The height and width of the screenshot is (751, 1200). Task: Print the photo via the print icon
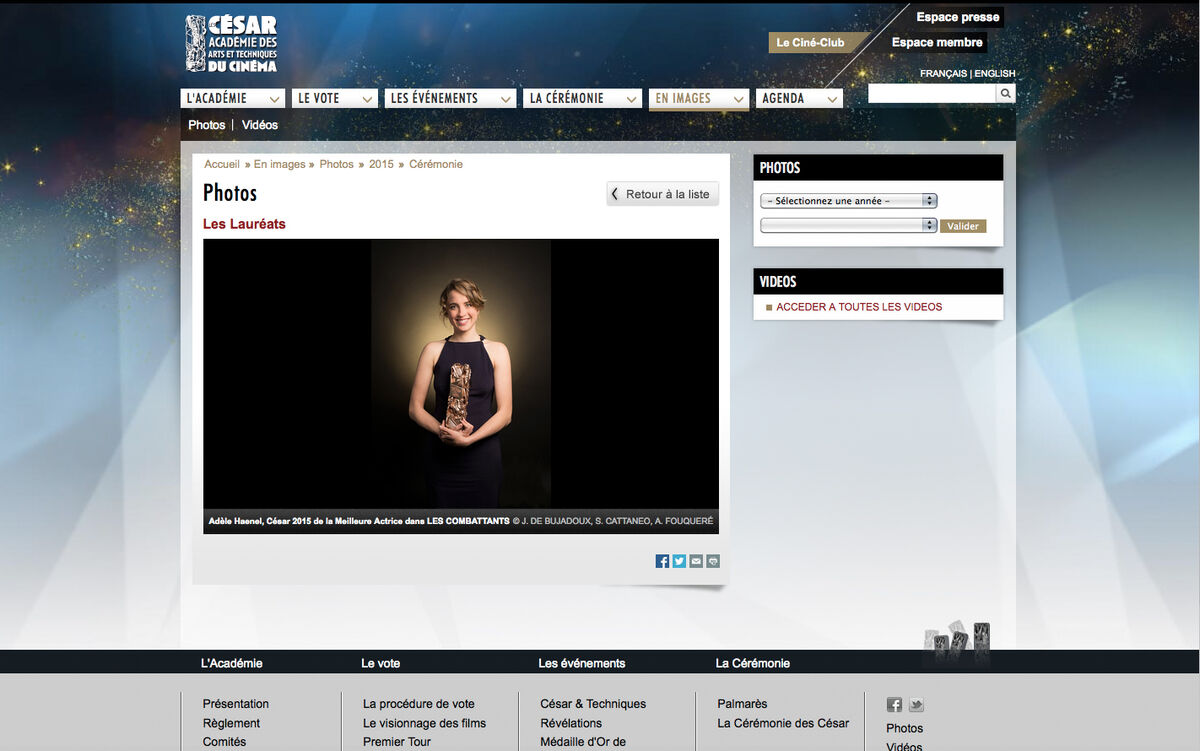point(712,561)
